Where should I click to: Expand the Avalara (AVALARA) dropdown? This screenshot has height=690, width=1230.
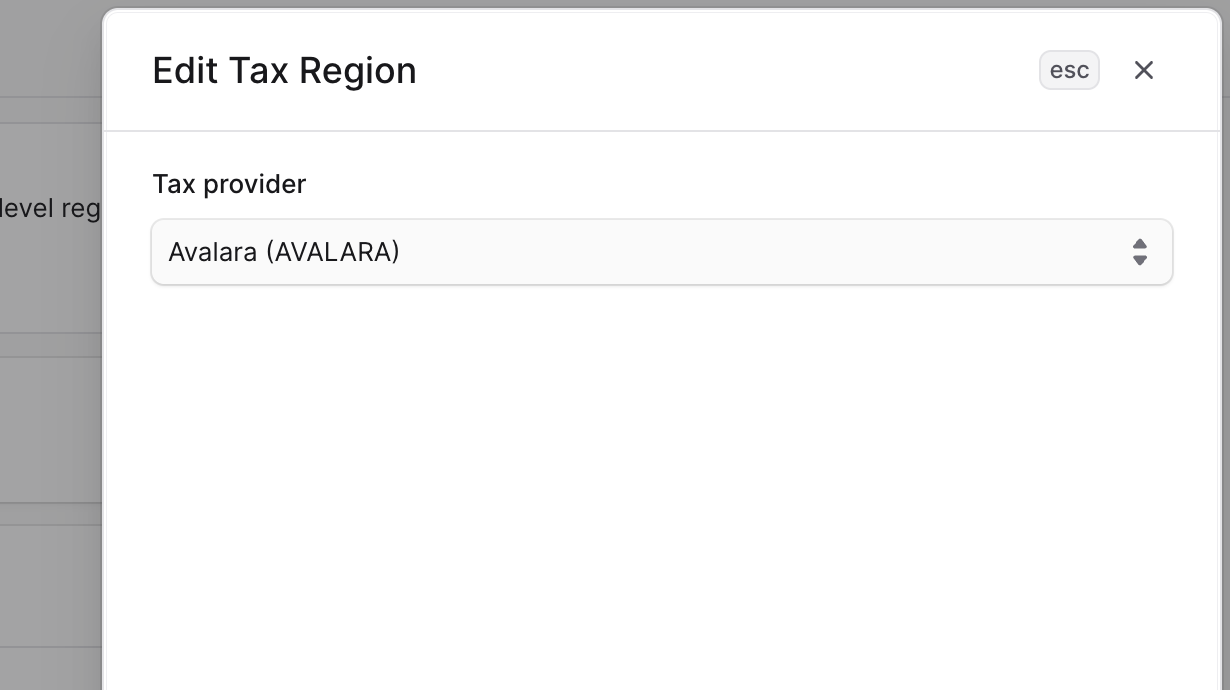click(x=662, y=252)
